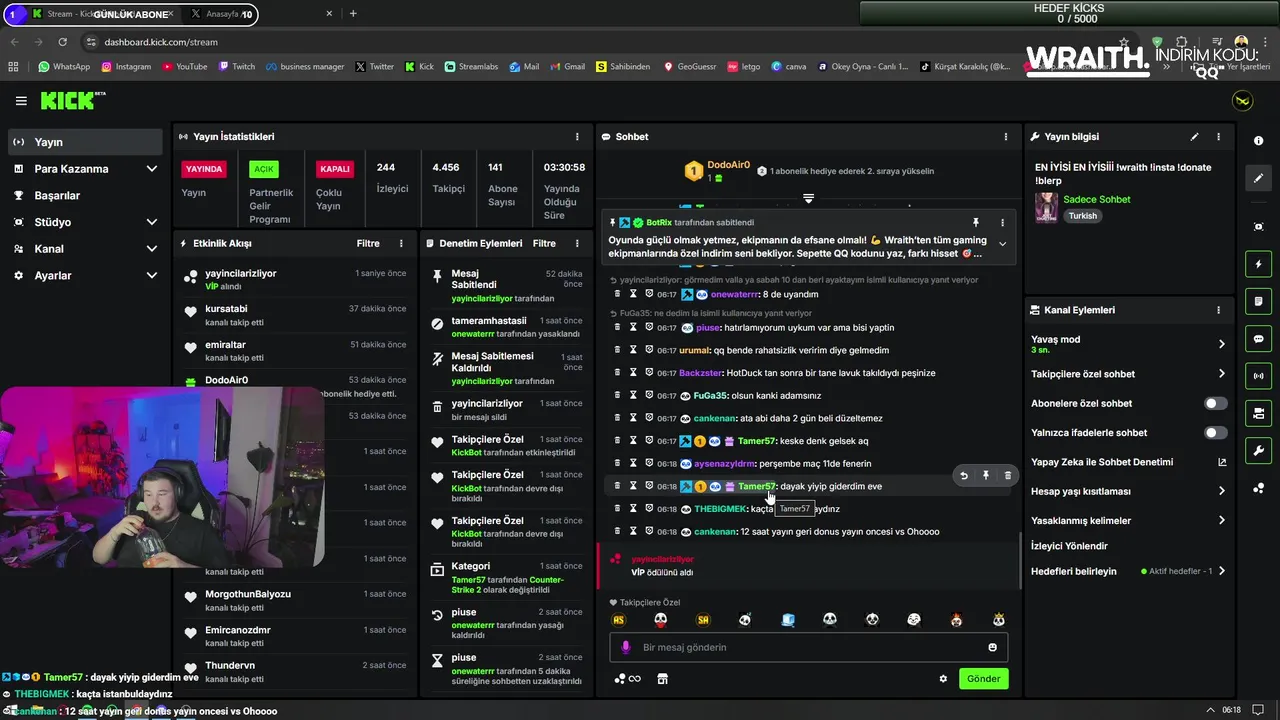
Task: Expand the Ayarlar sidebar section
Action: (152, 275)
